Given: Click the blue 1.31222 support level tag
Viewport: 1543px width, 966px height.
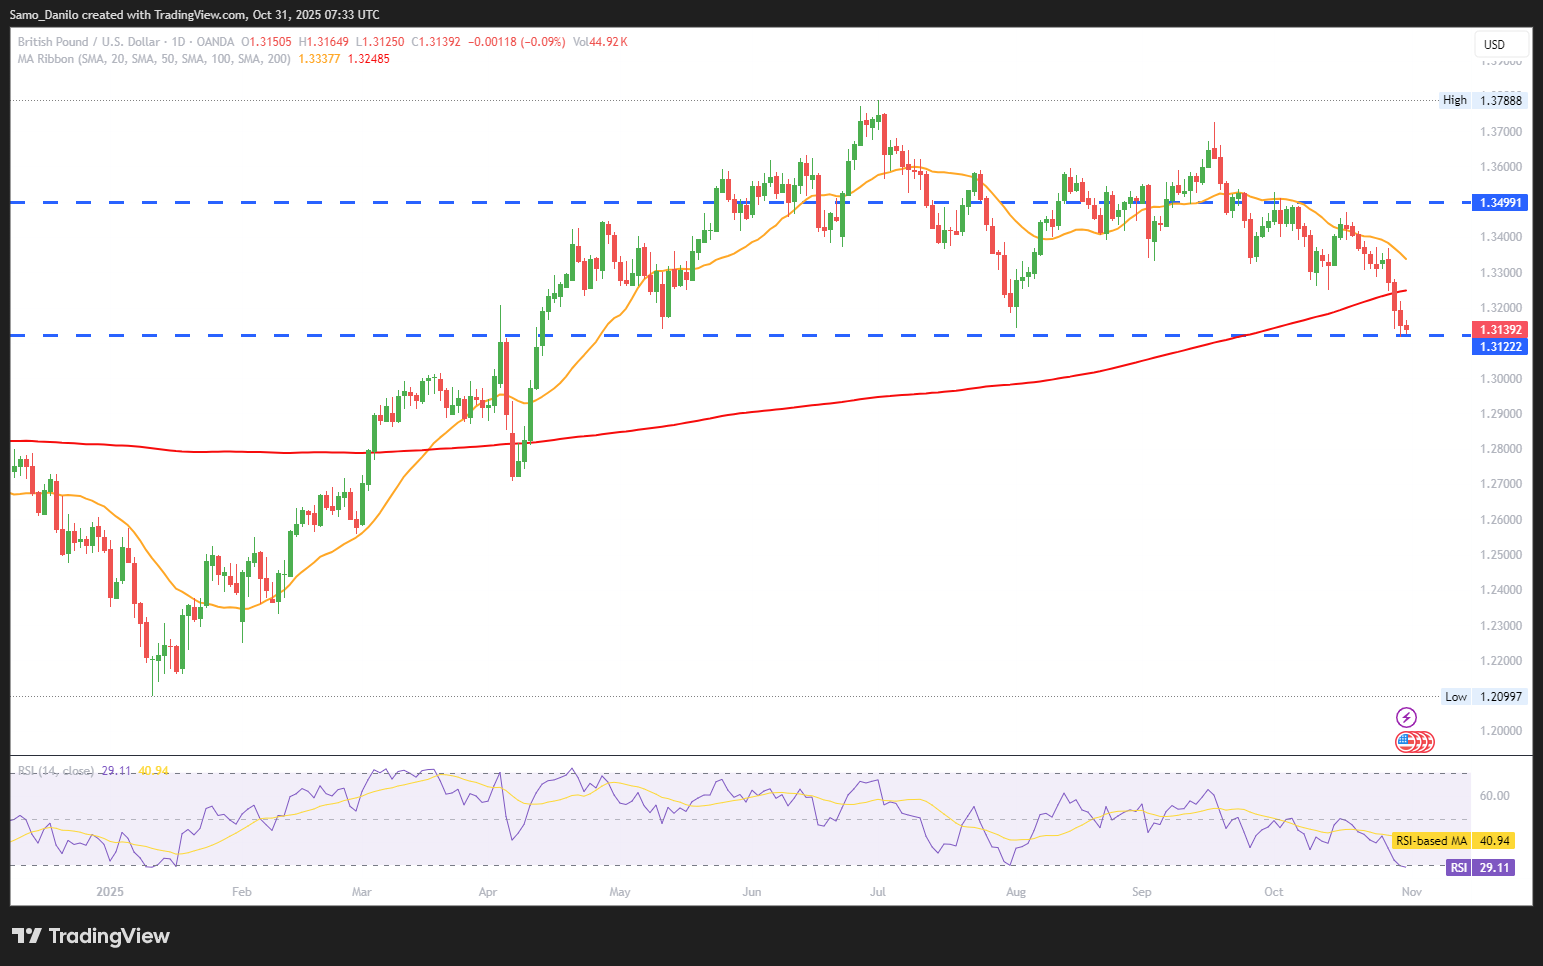Looking at the screenshot, I should tap(1500, 346).
